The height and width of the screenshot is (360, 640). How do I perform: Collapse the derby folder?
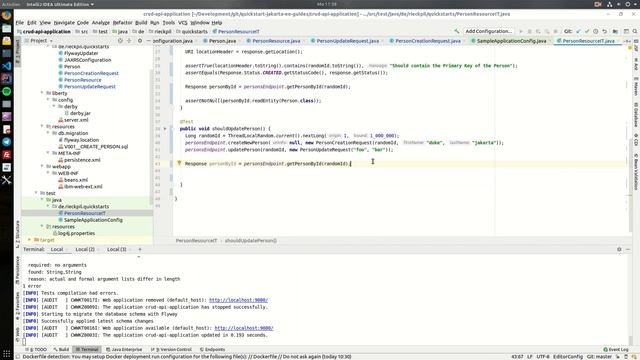point(54,106)
